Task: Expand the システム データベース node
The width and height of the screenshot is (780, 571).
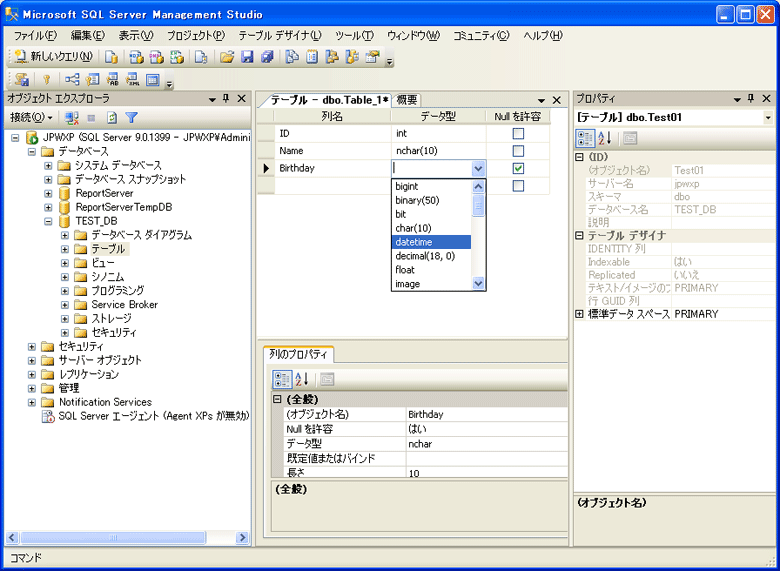Action: [x=48, y=165]
